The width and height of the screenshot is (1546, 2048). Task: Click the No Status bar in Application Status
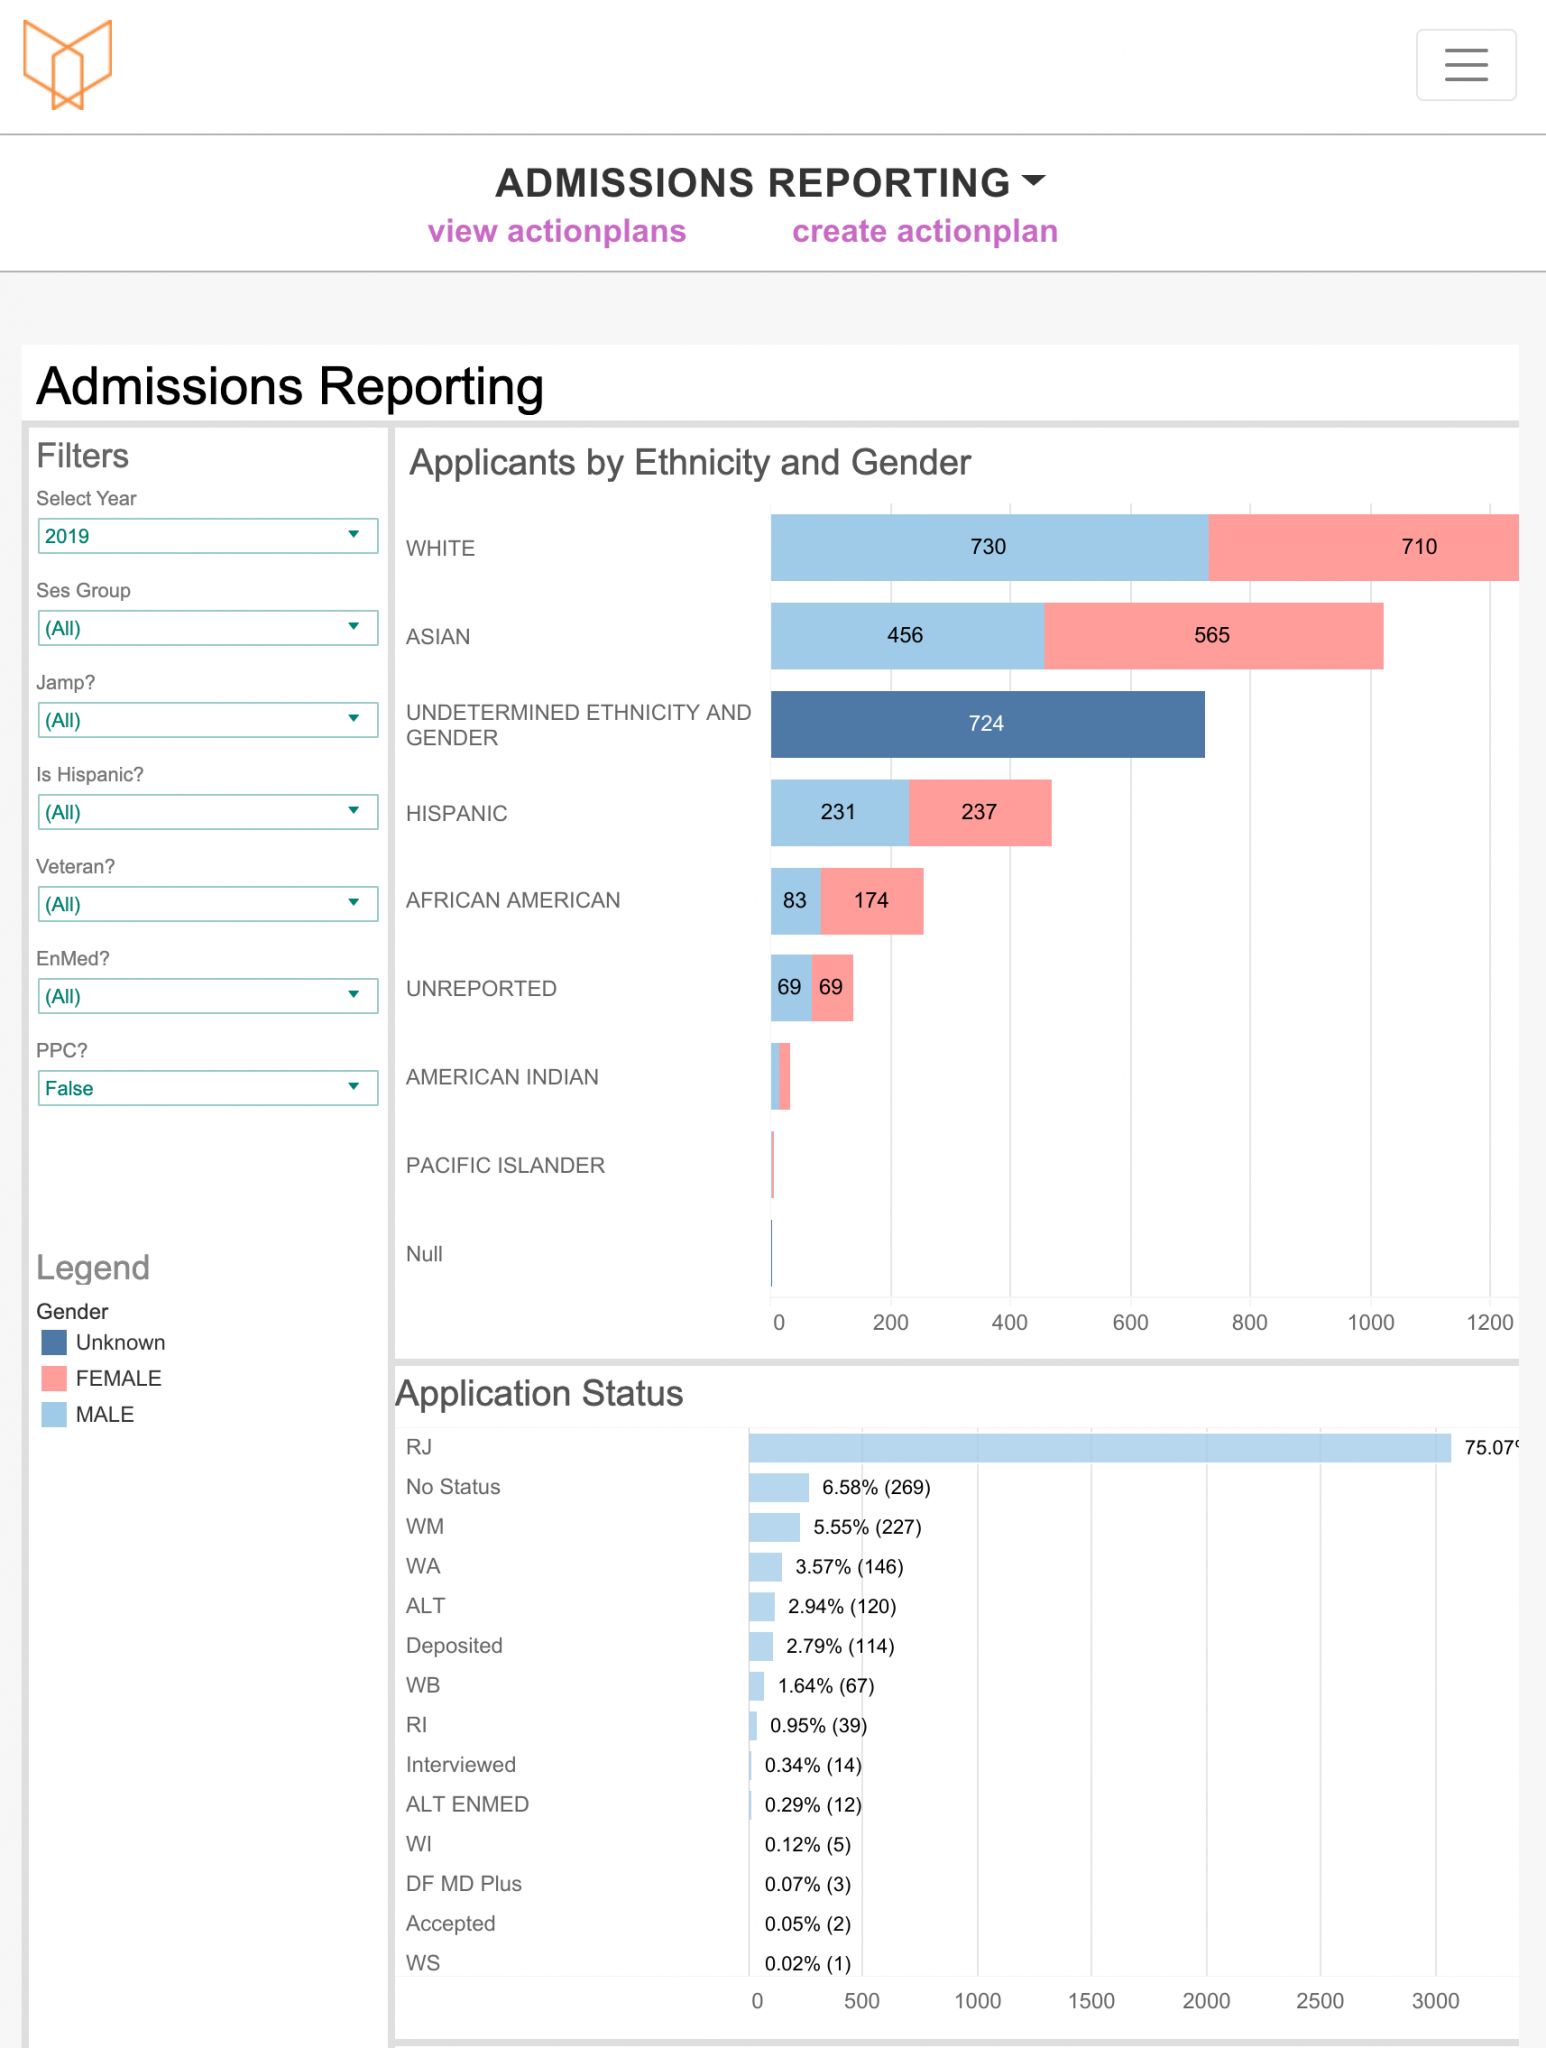tap(779, 1487)
